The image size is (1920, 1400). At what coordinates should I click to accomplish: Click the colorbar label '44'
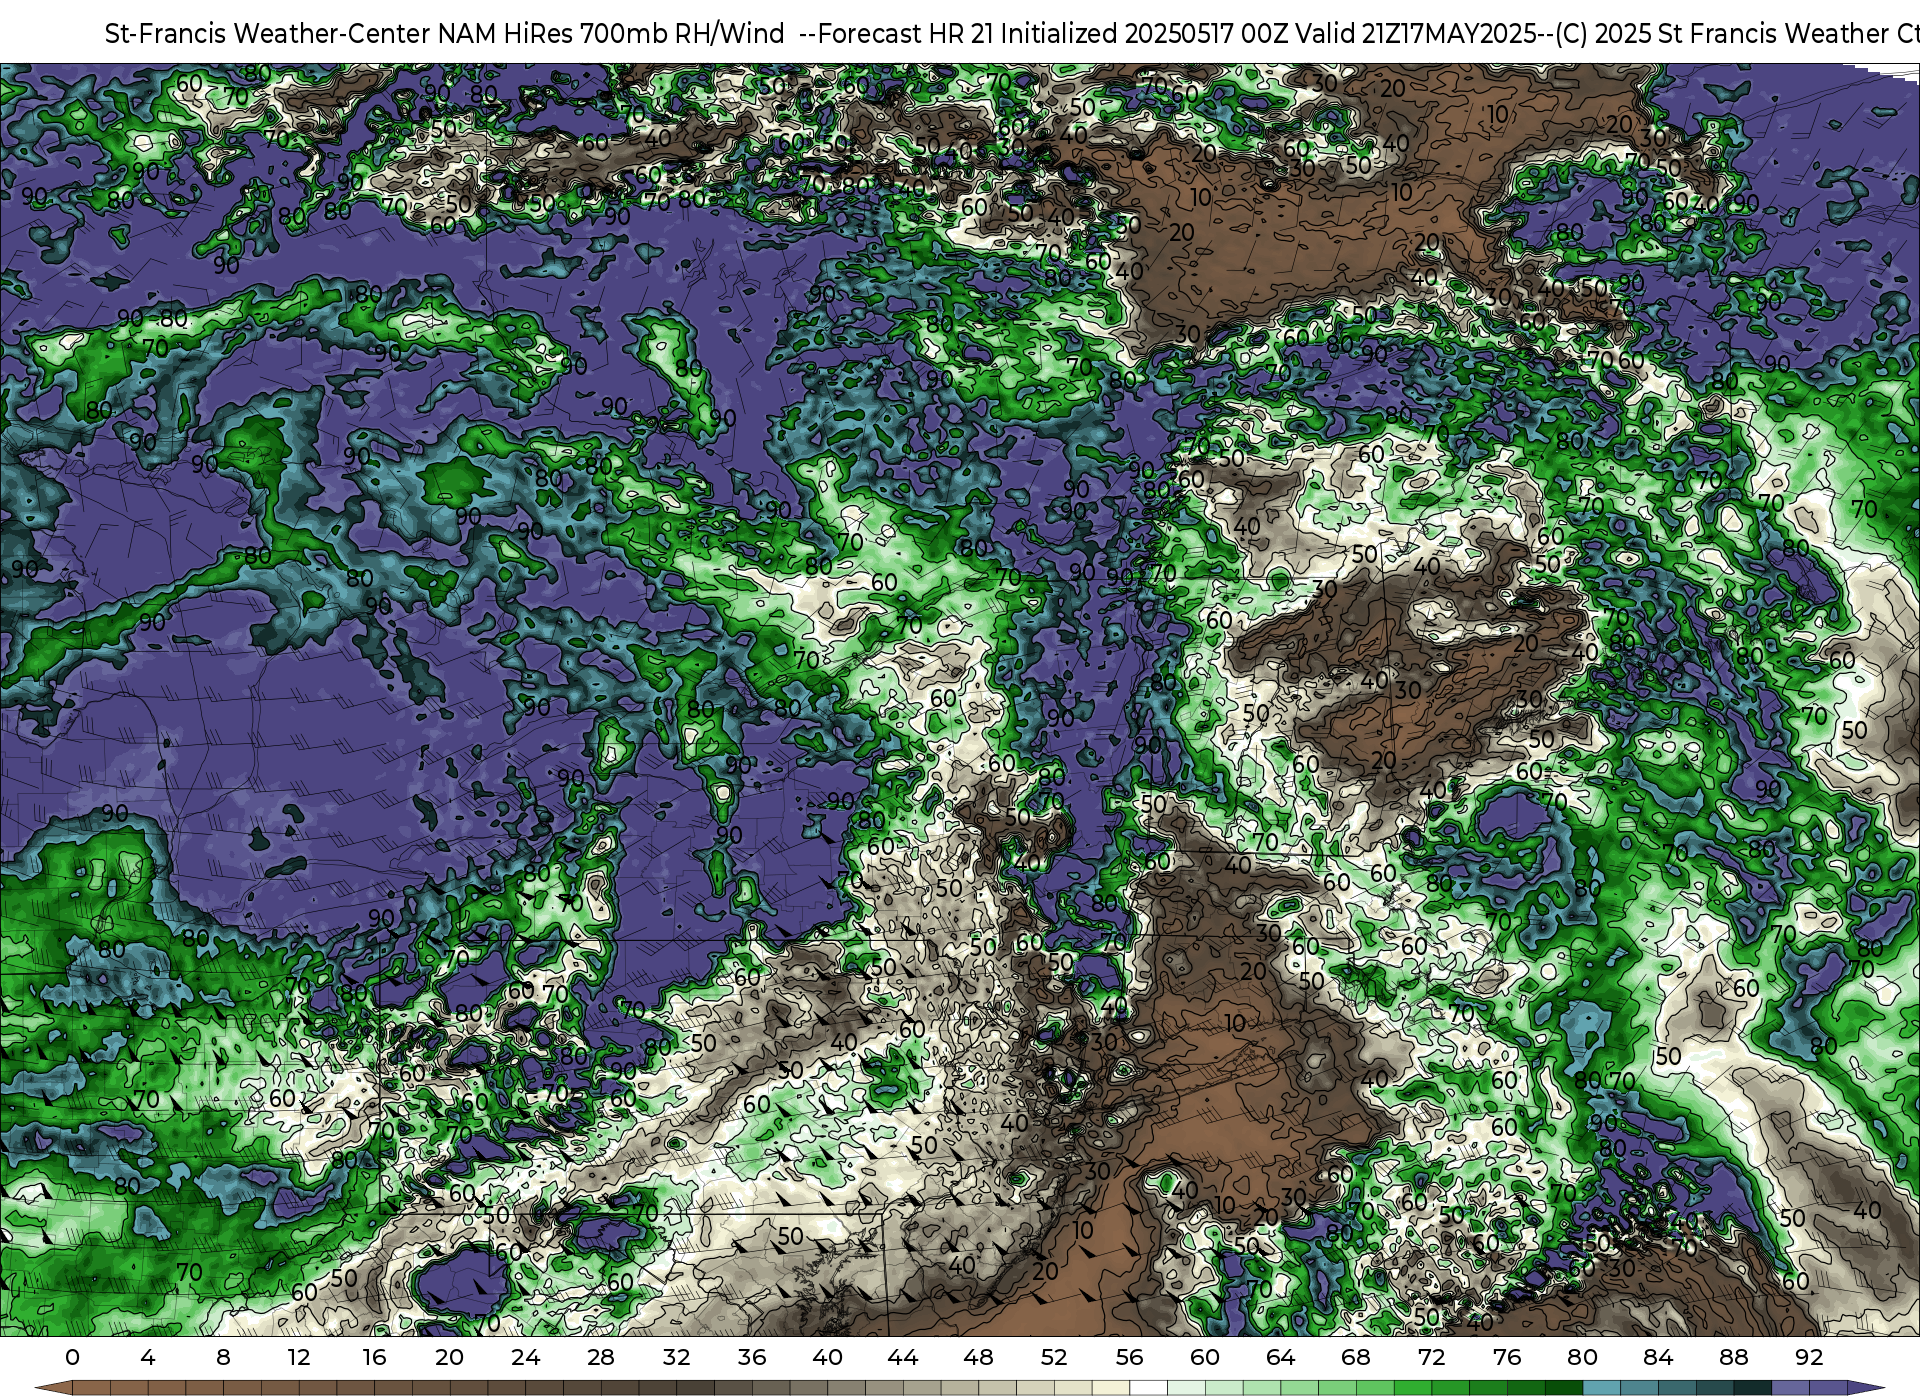pos(903,1357)
